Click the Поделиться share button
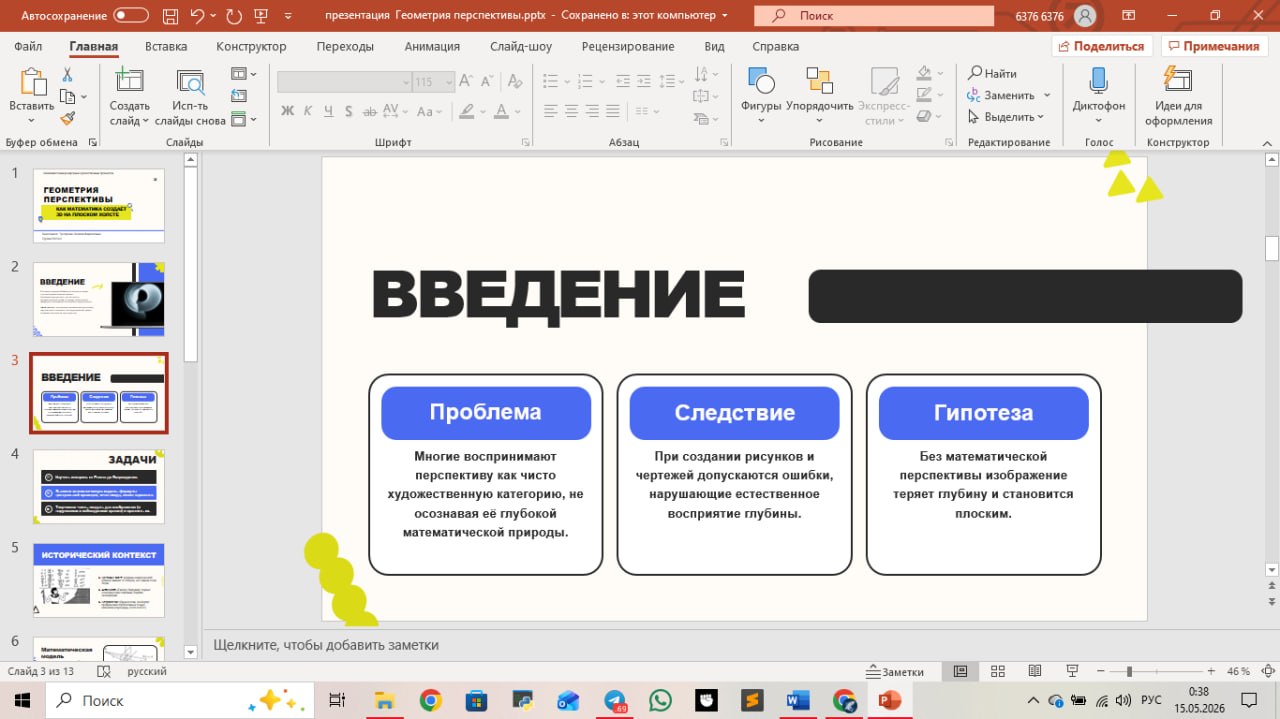The height and width of the screenshot is (719, 1280). tap(1102, 47)
